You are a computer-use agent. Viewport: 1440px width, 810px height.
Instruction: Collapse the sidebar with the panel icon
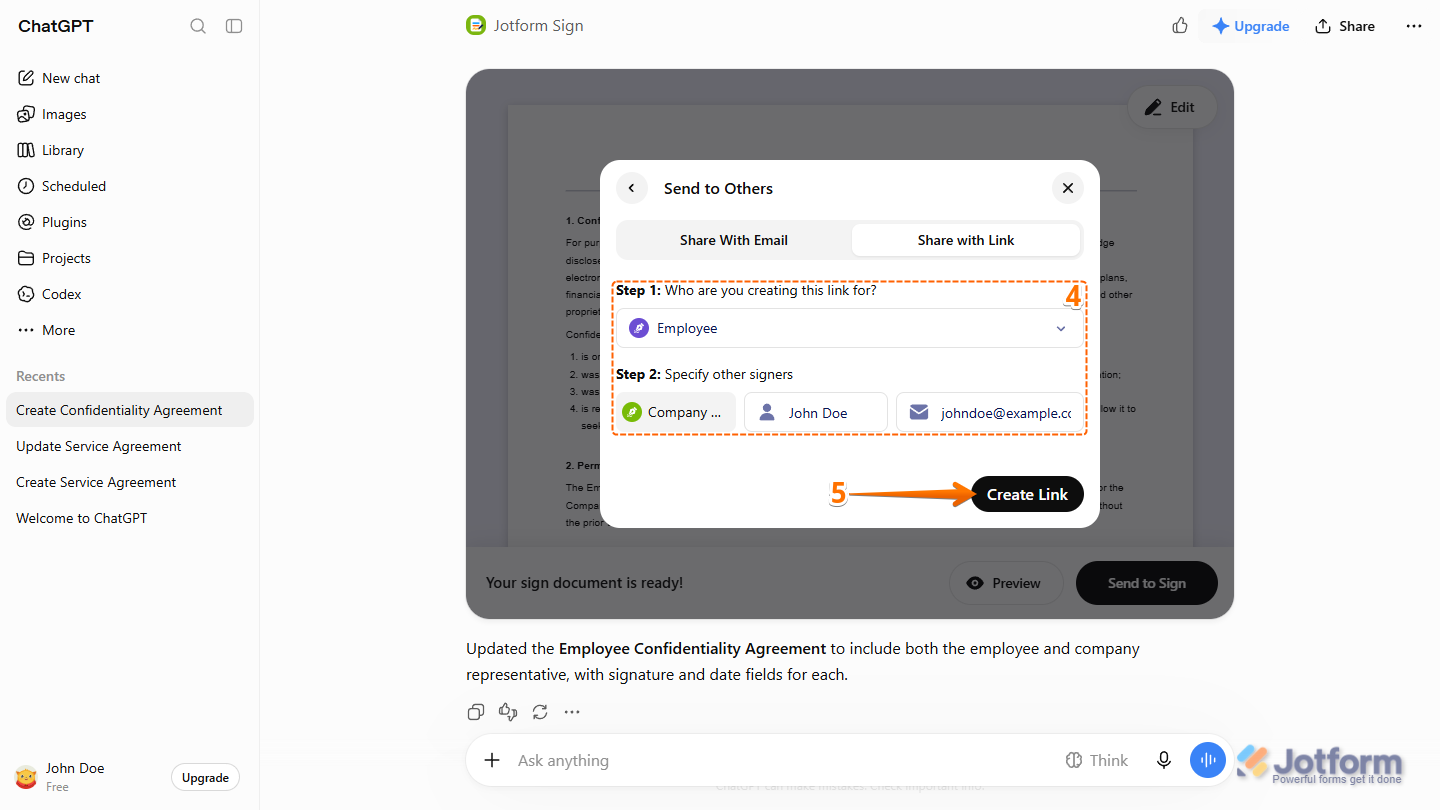coord(234,26)
